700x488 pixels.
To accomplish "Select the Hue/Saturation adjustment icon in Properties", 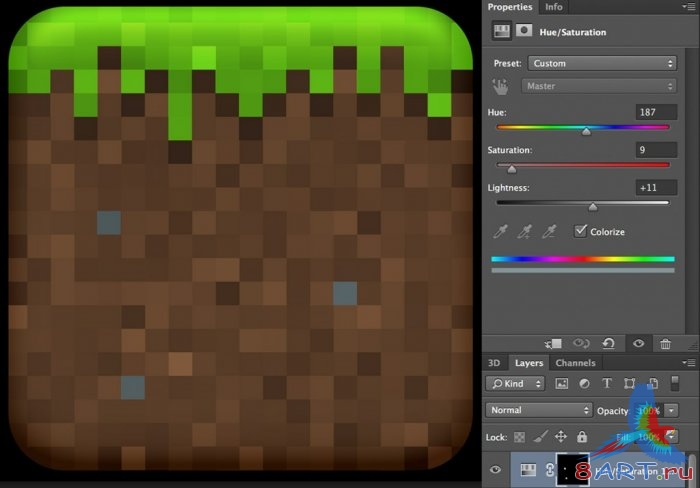I will (x=502, y=31).
